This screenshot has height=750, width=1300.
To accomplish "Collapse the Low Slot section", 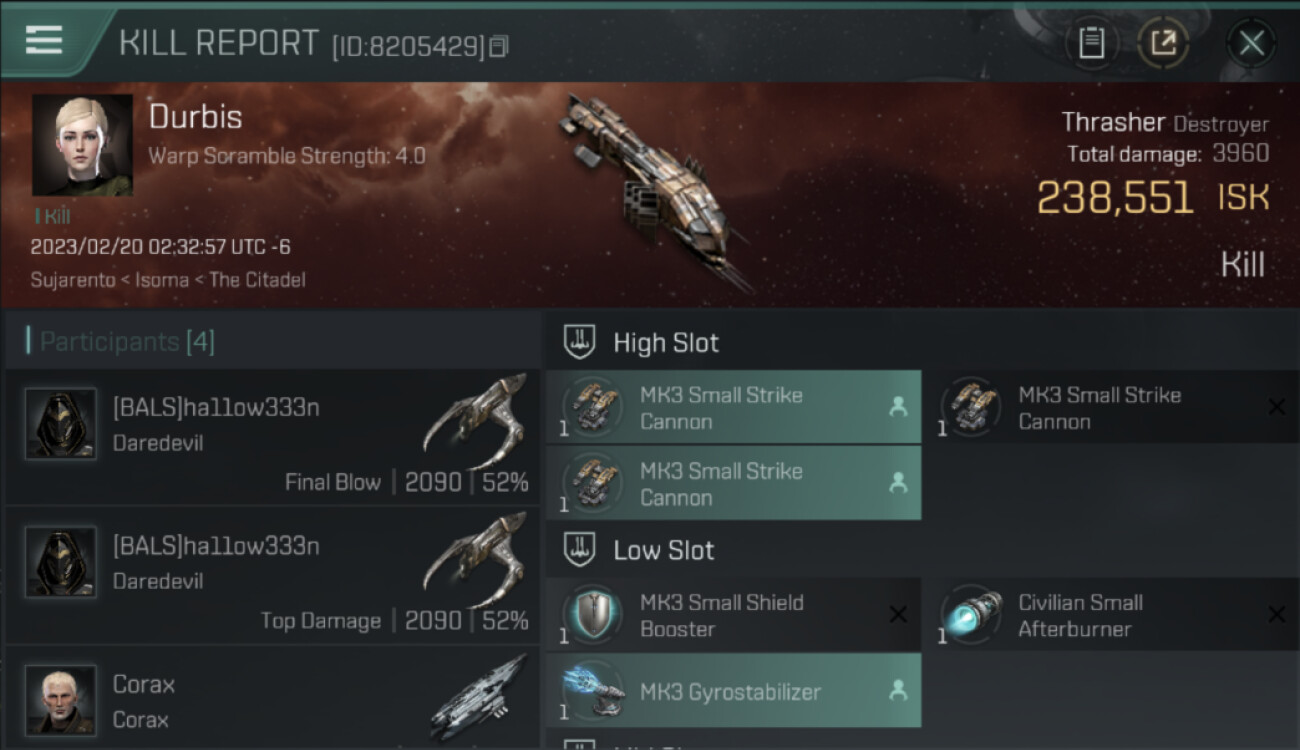I will click(x=580, y=550).
